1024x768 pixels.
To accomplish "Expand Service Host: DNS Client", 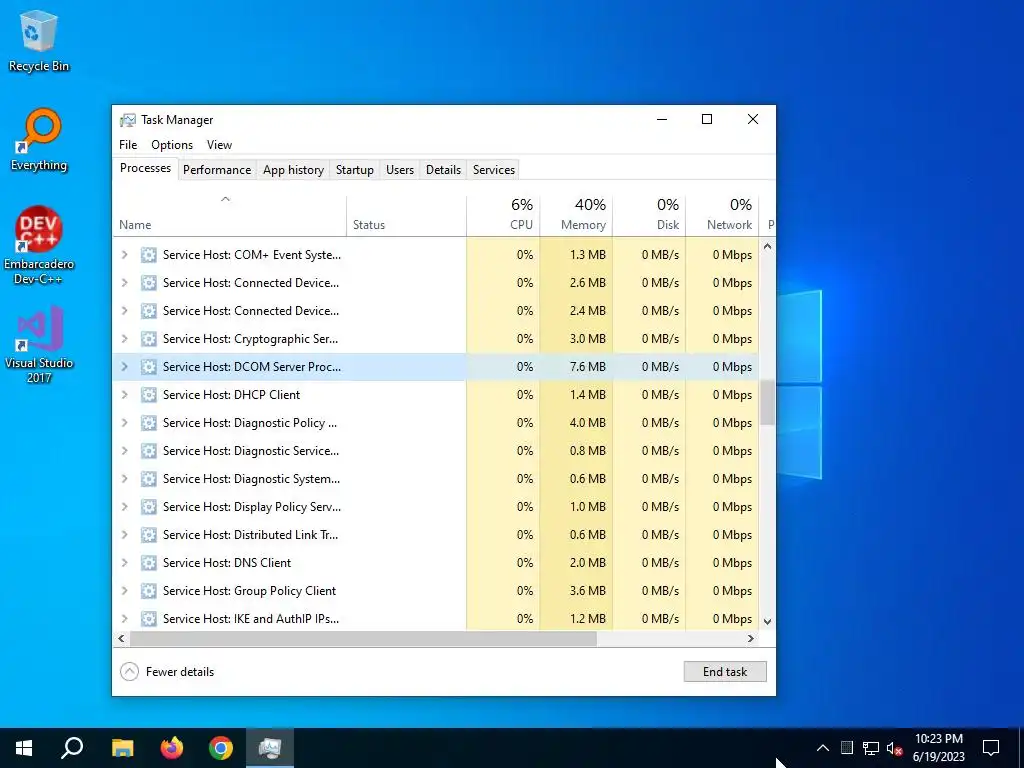I will pyautogui.click(x=124, y=562).
